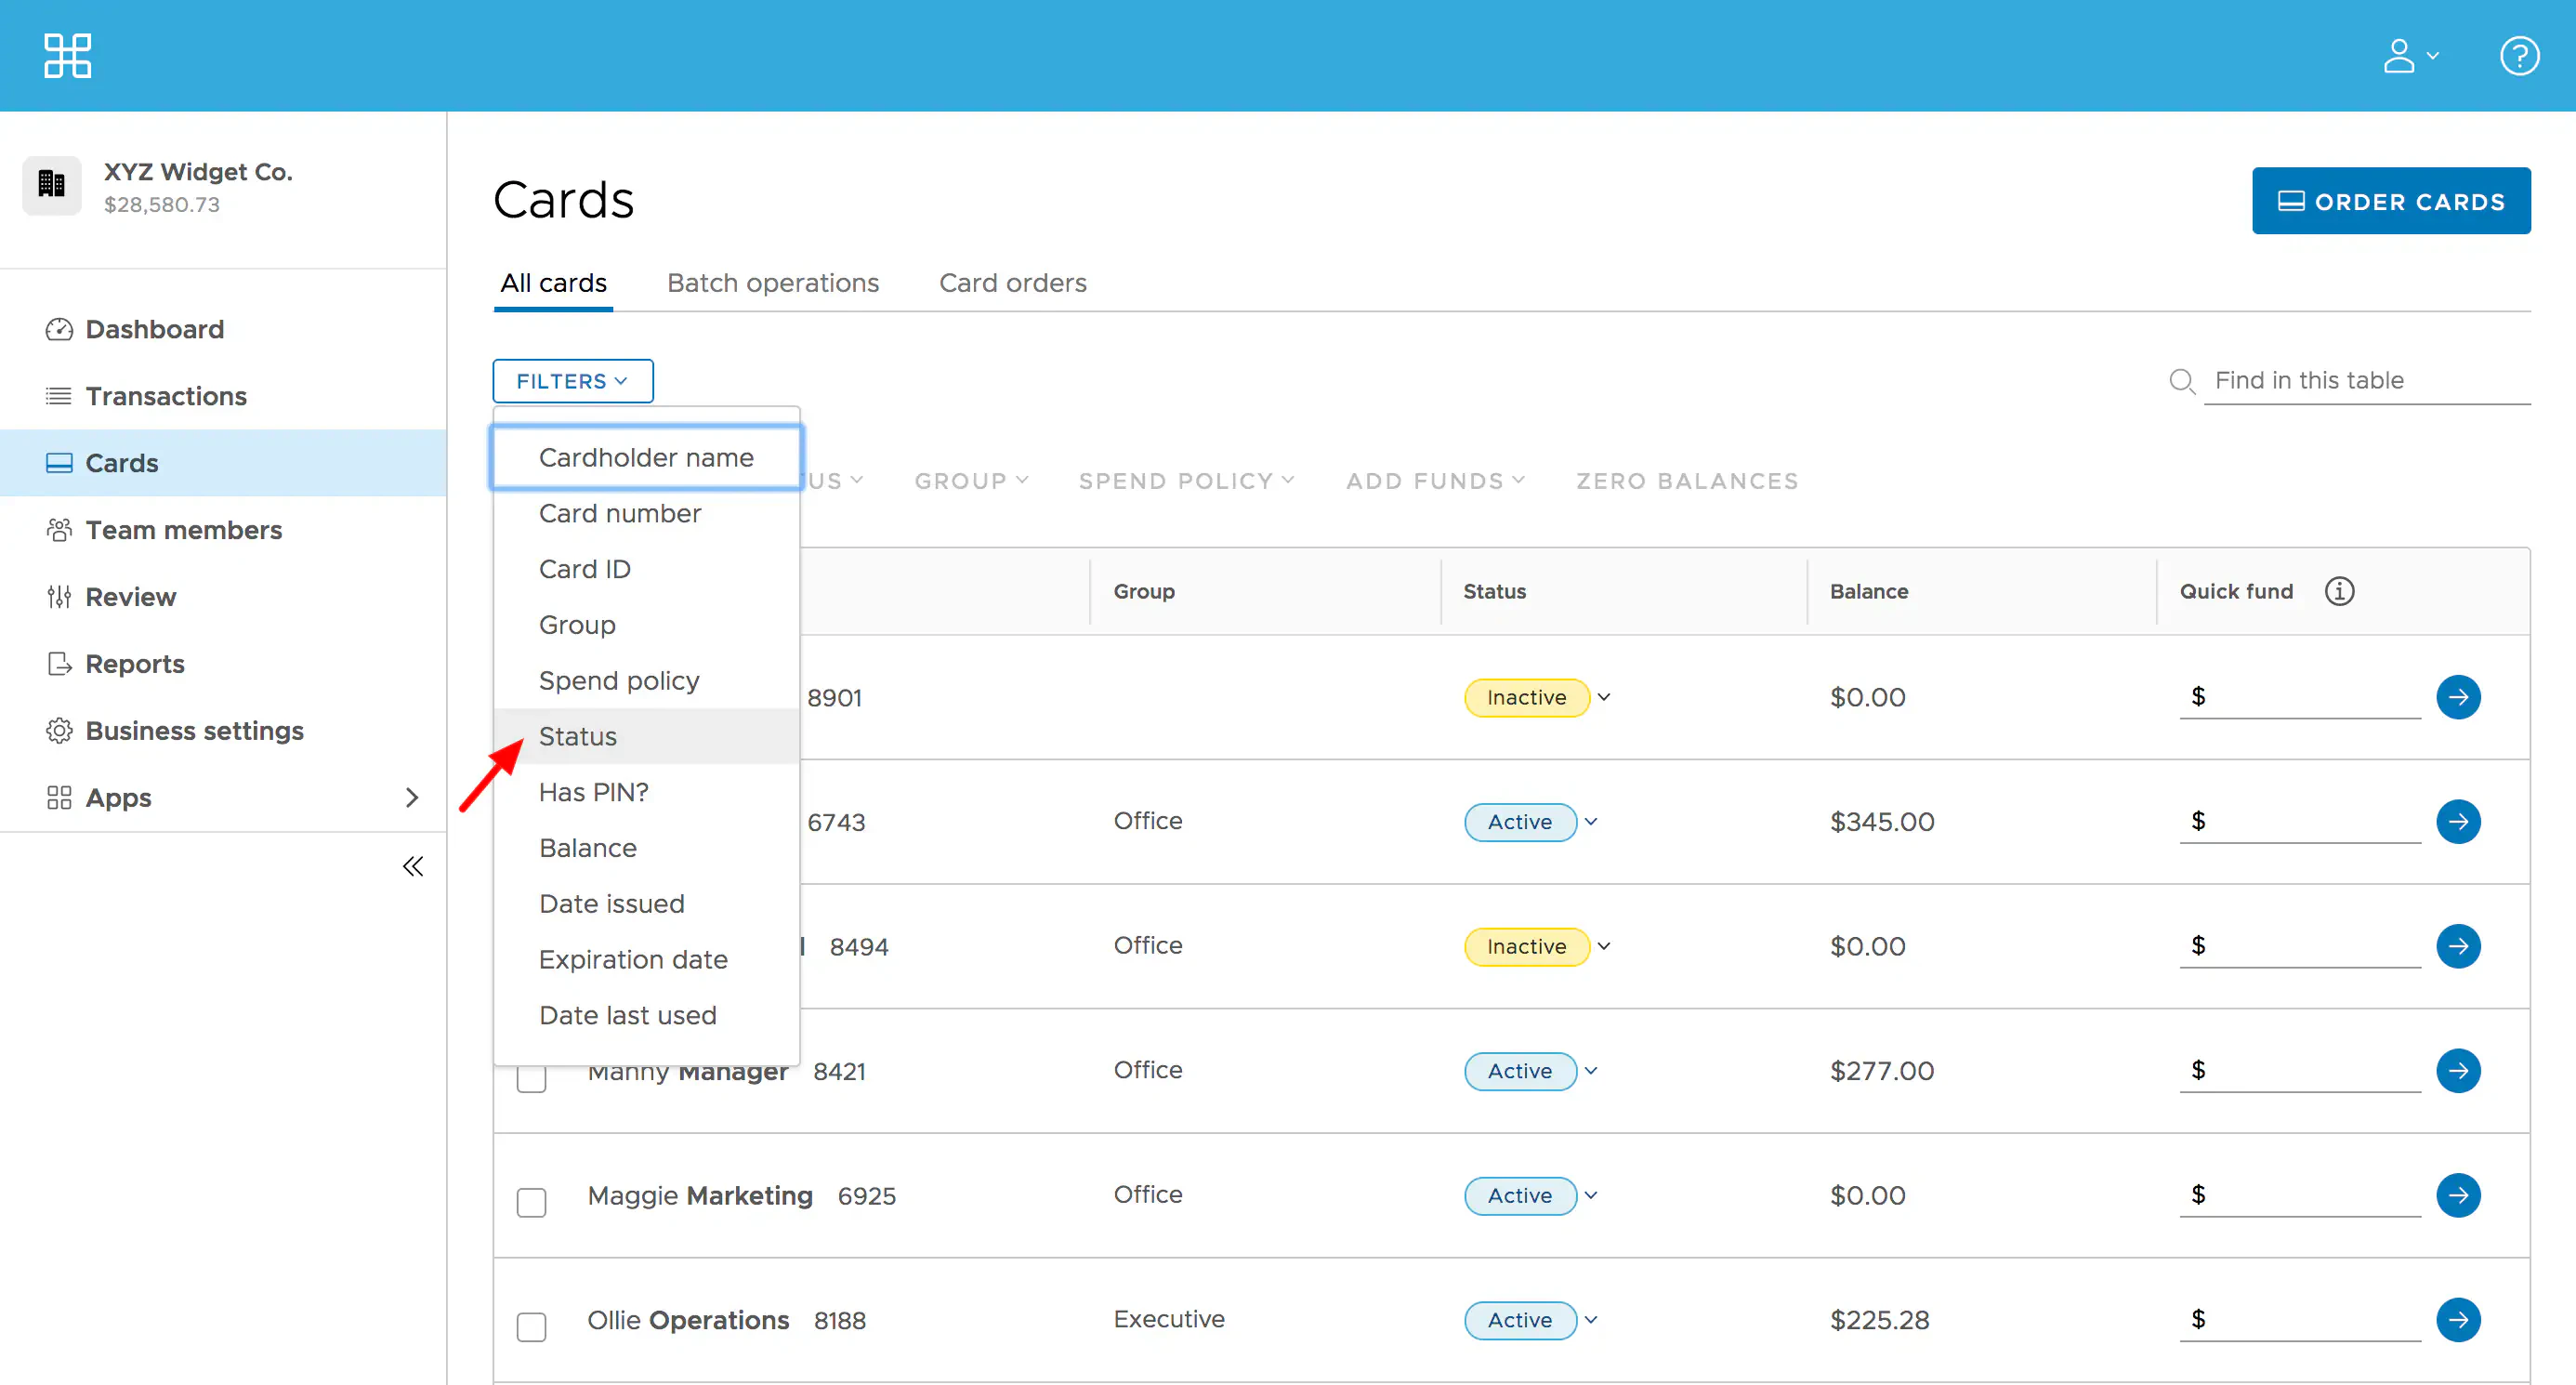Expand the Apps sidebar section
The width and height of the screenshot is (2576, 1385).
[411, 797]
